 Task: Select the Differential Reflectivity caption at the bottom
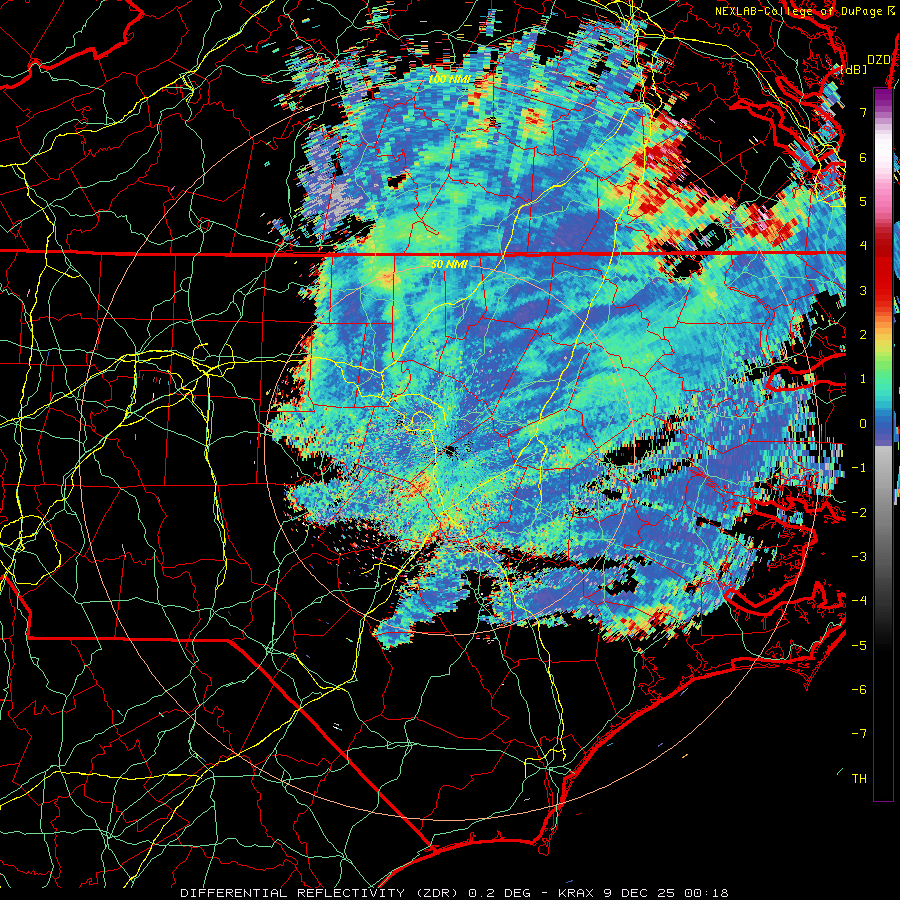454,893
